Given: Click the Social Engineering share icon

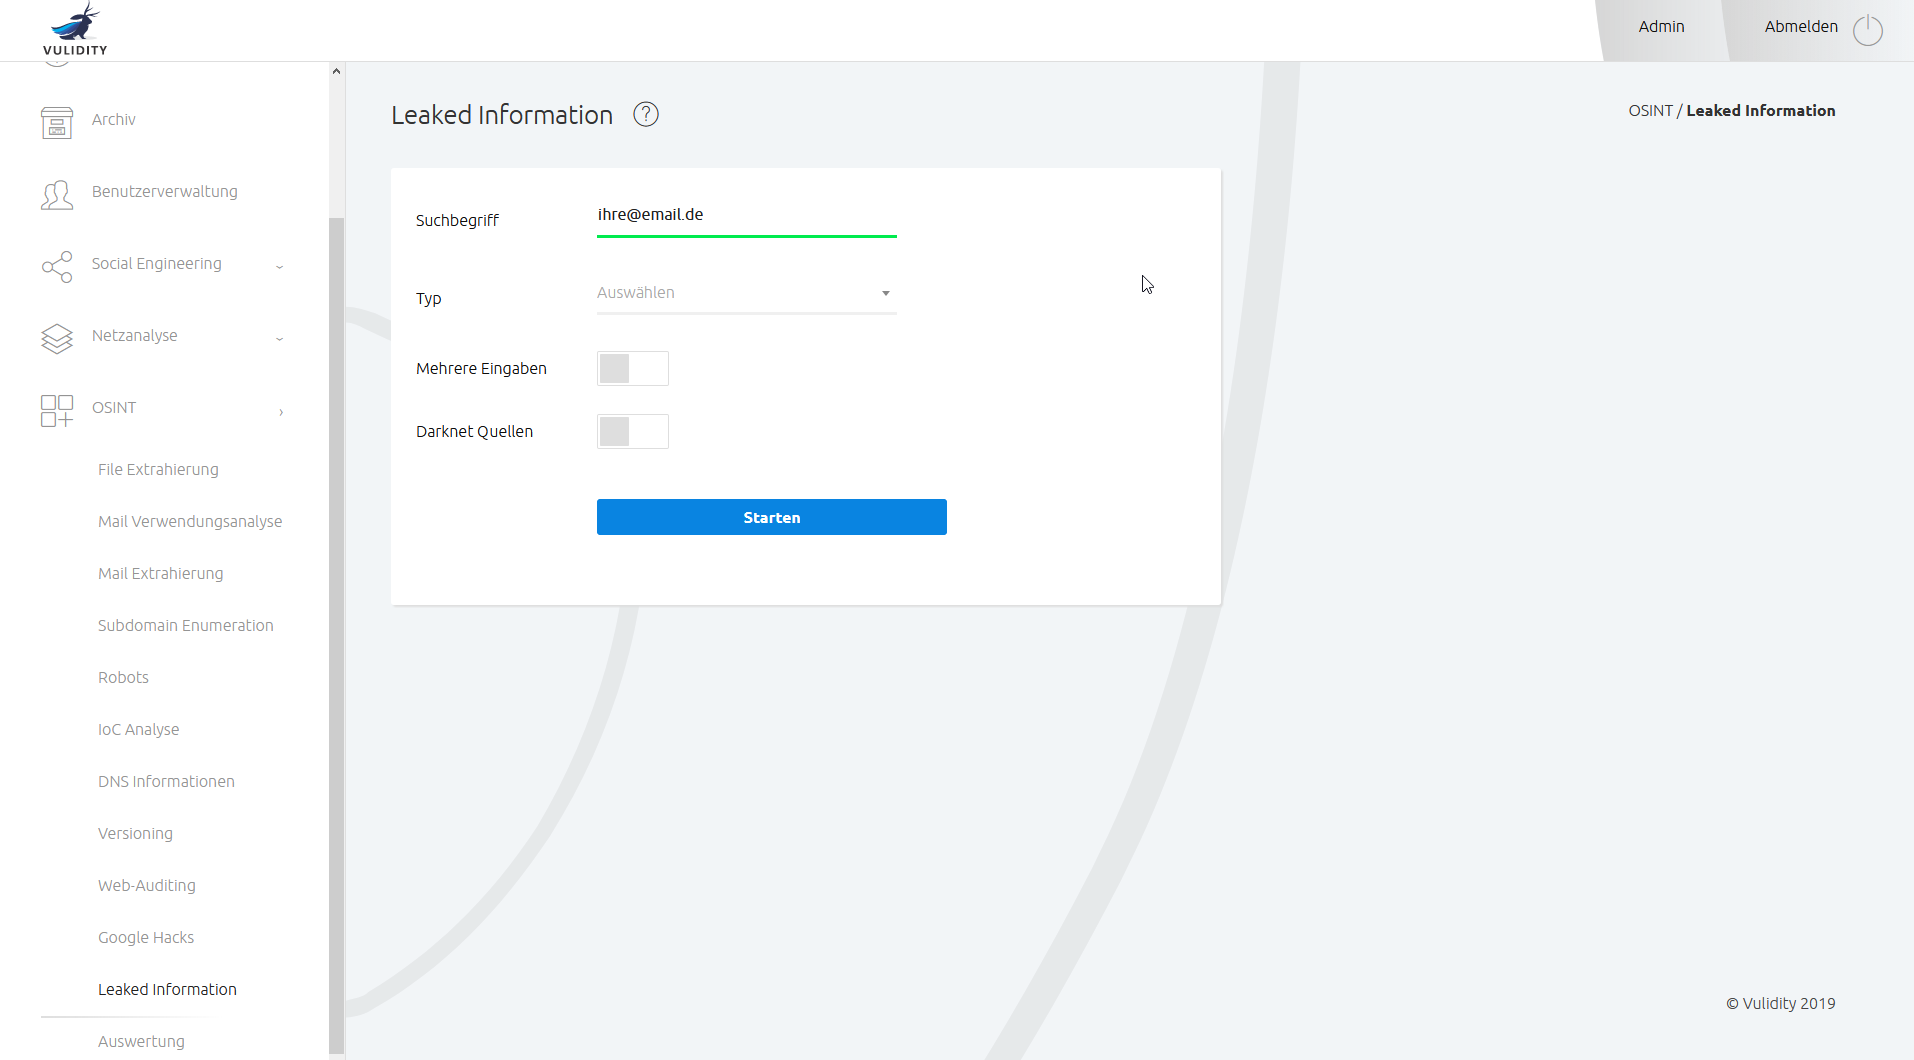Looking at the screenshot, I should click(x=57, y=266).
